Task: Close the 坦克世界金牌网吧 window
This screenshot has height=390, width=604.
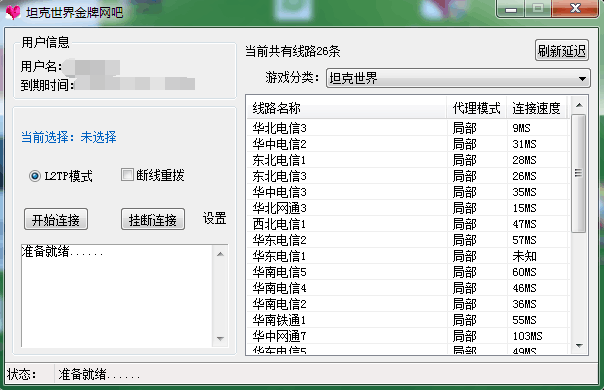Action: click(x=575, y=8)
